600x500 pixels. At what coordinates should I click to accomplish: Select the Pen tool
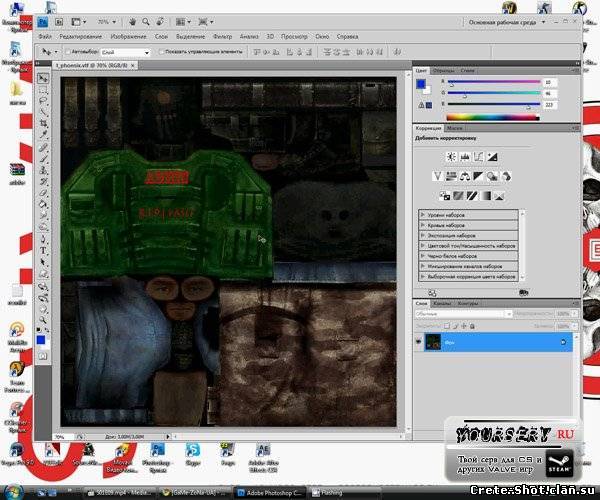43,240
